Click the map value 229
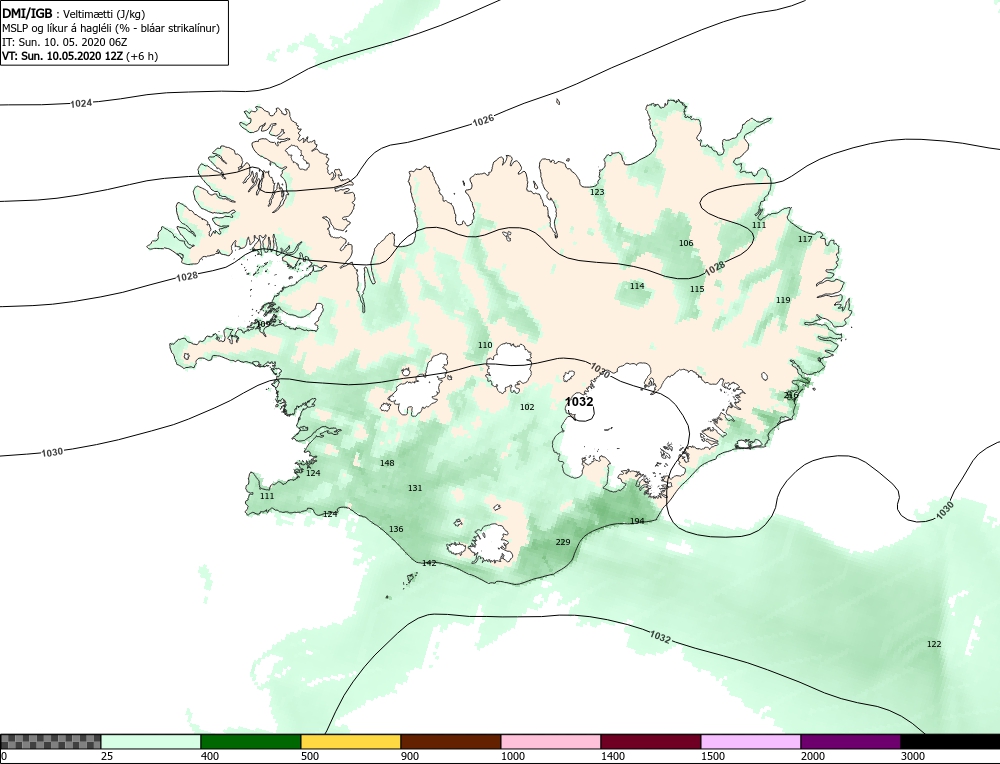Screen dimensions: 1000x764 point(562,542)
